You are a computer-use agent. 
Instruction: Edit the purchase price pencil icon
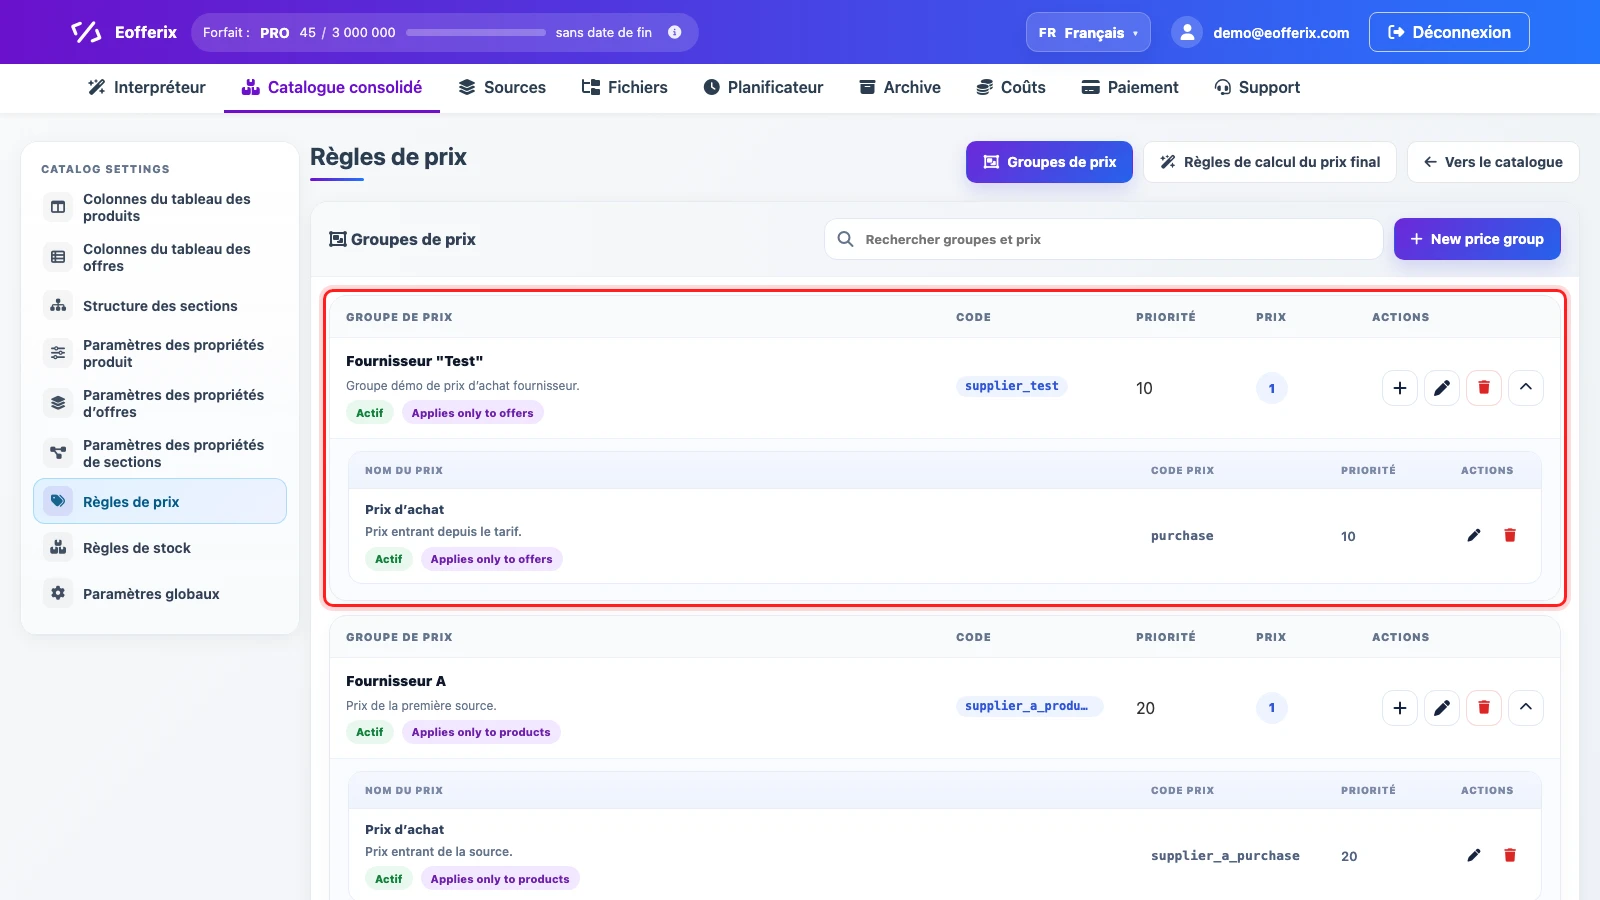(1474, 536)
